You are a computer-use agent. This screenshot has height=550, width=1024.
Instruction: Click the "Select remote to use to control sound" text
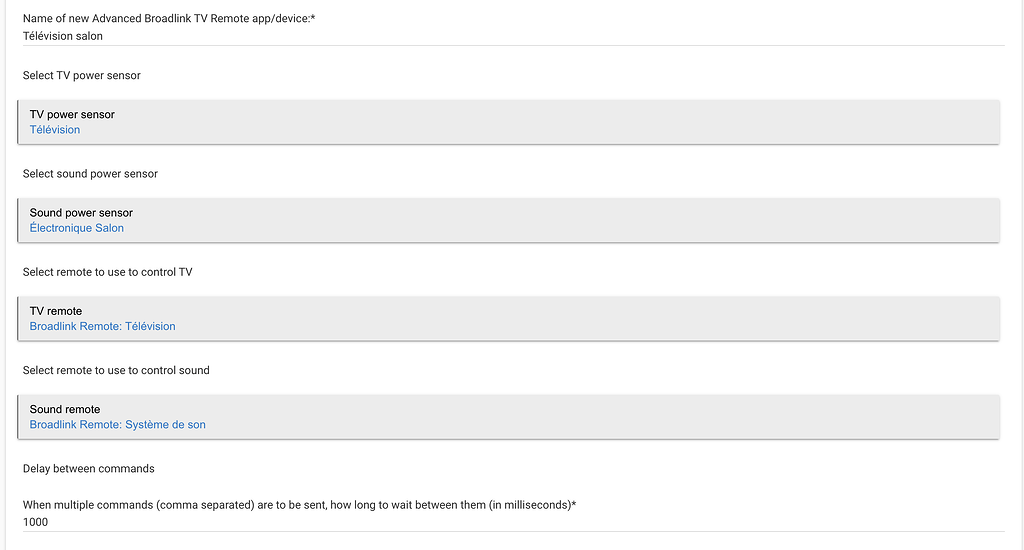(x=116, y=370)
